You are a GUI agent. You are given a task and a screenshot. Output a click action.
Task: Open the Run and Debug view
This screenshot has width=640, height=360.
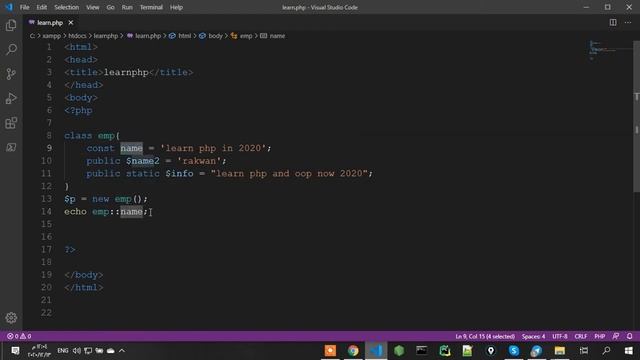tap(11, 98)
